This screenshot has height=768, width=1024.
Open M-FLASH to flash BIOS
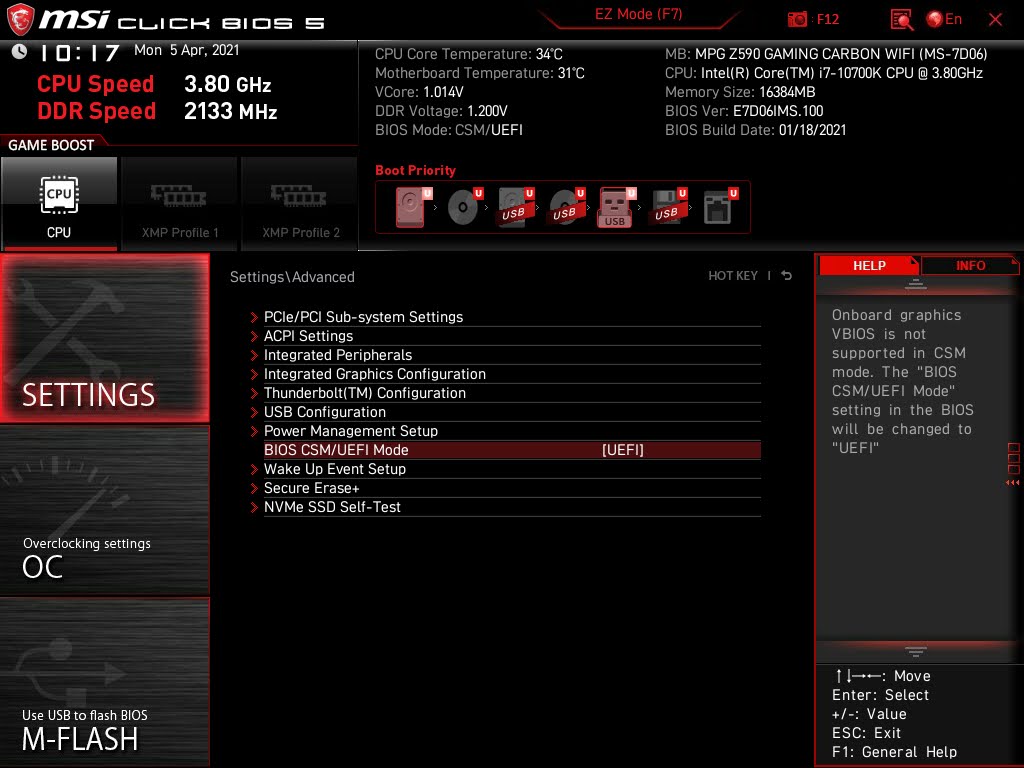[104, 682]
